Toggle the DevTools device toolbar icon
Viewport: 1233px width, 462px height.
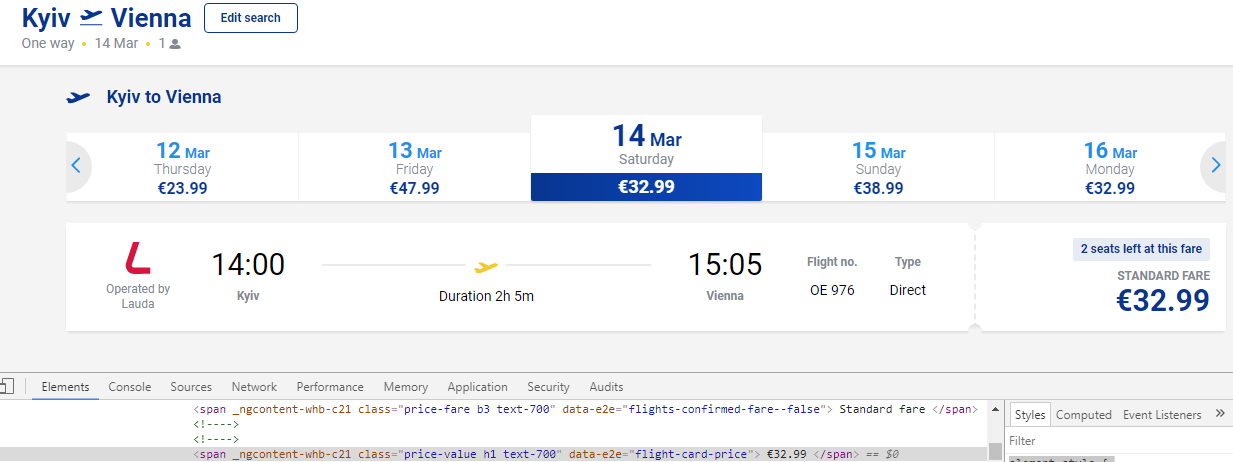point(6,387)
